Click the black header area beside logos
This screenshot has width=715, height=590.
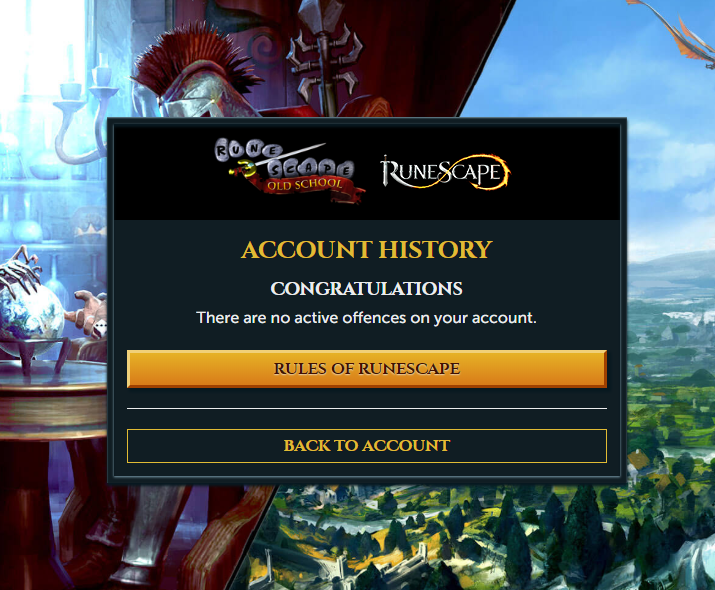(164, 173)
